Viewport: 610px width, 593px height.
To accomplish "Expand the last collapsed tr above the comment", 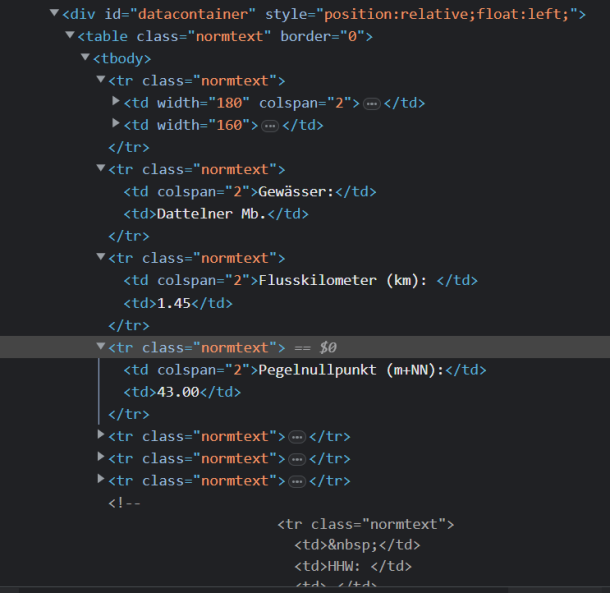I will pos(101,480).
